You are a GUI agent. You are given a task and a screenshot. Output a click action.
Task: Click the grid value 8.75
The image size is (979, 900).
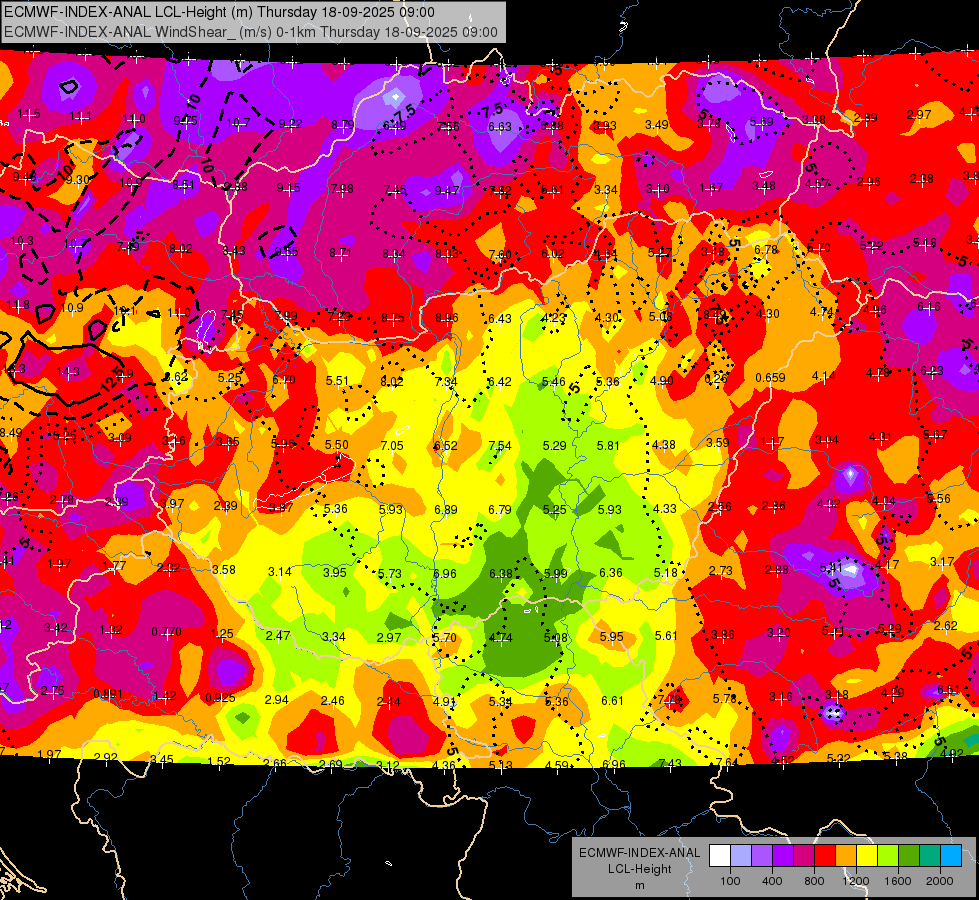(x=393, y=318)
